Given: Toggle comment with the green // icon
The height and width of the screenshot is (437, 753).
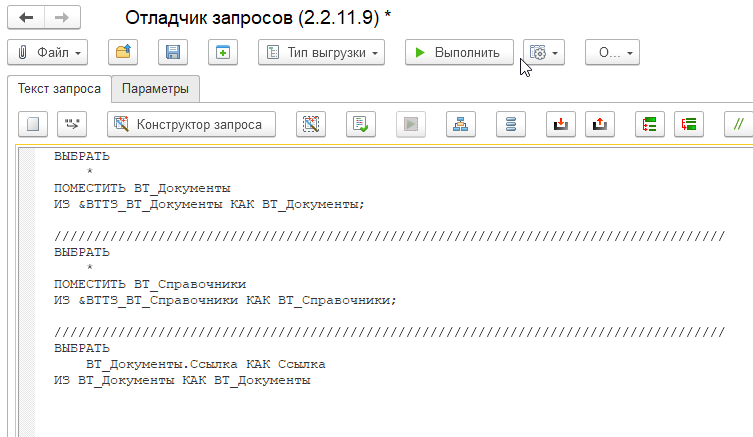Looking at the screenshot, I should [739, 124].
